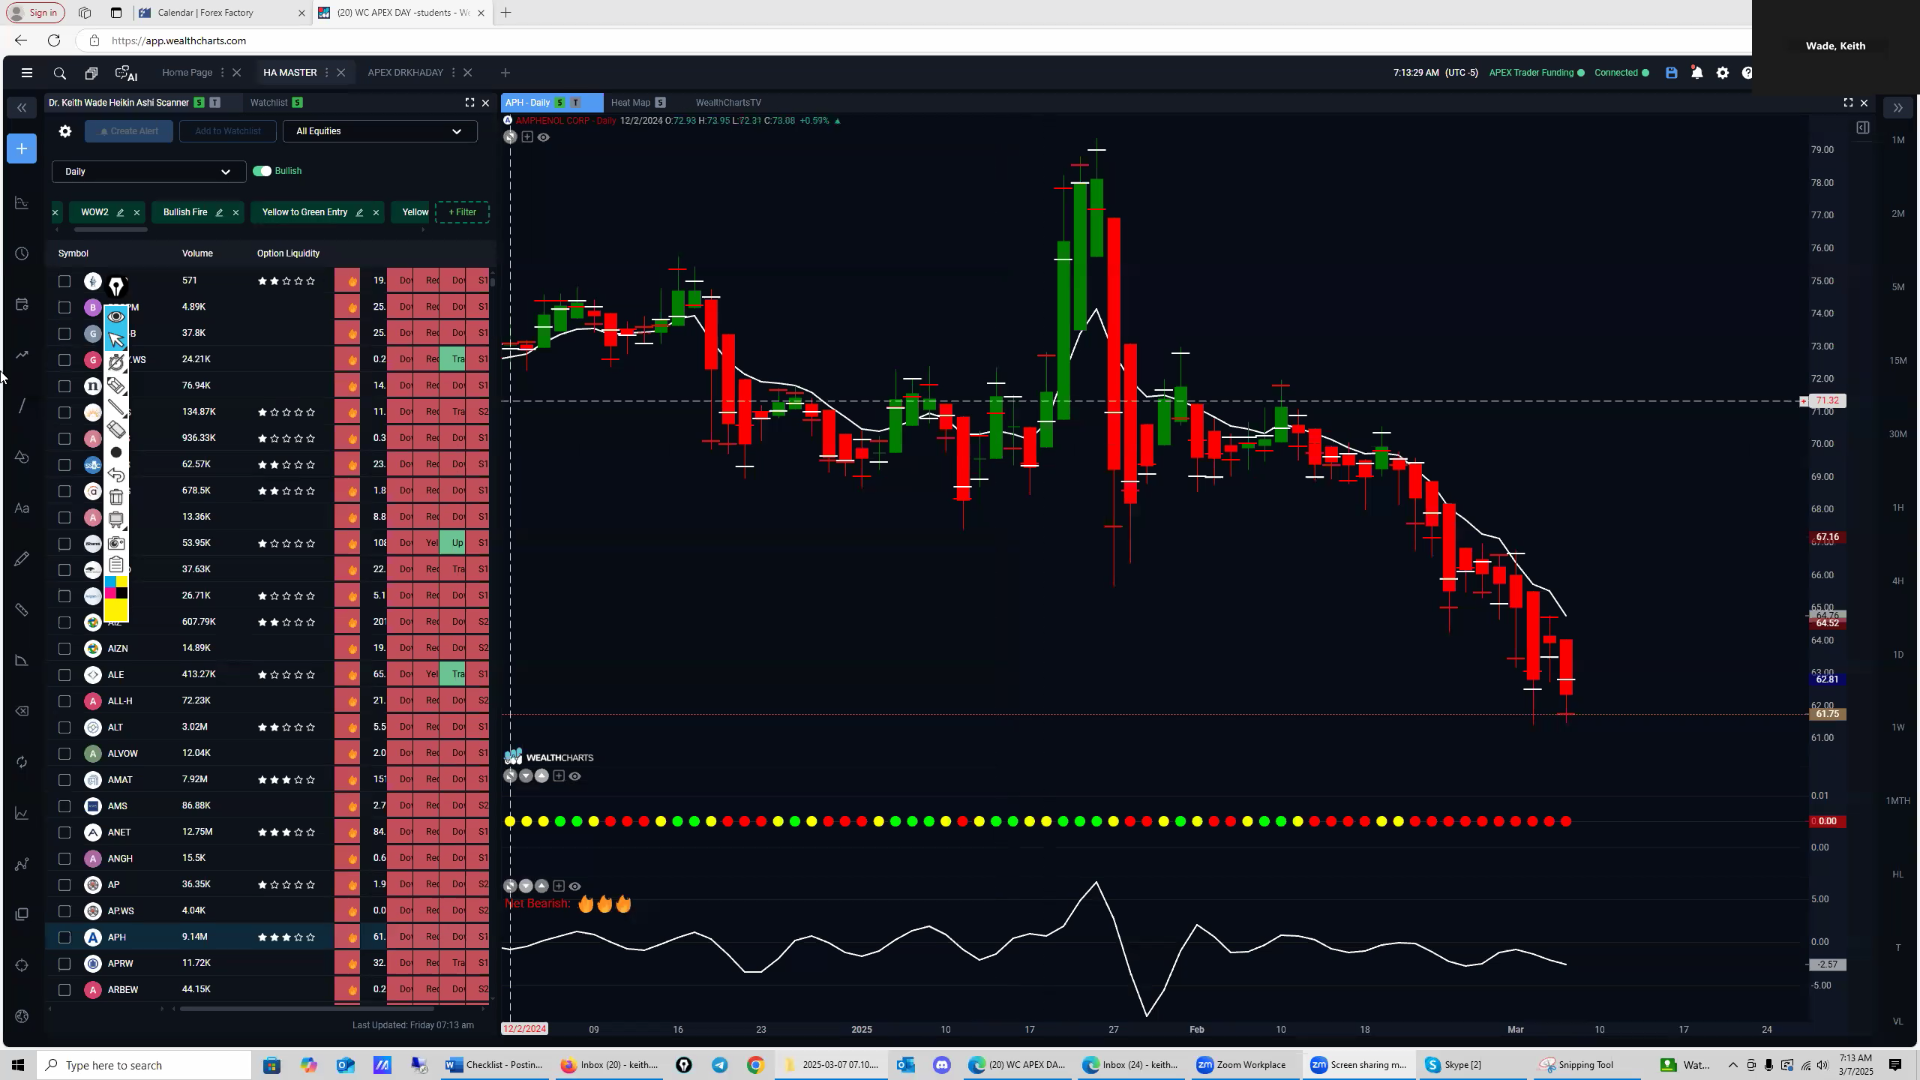
Task: Select the eraser tool in annotation toolbar
Action: pyautogui.click(x=116, y=430)
